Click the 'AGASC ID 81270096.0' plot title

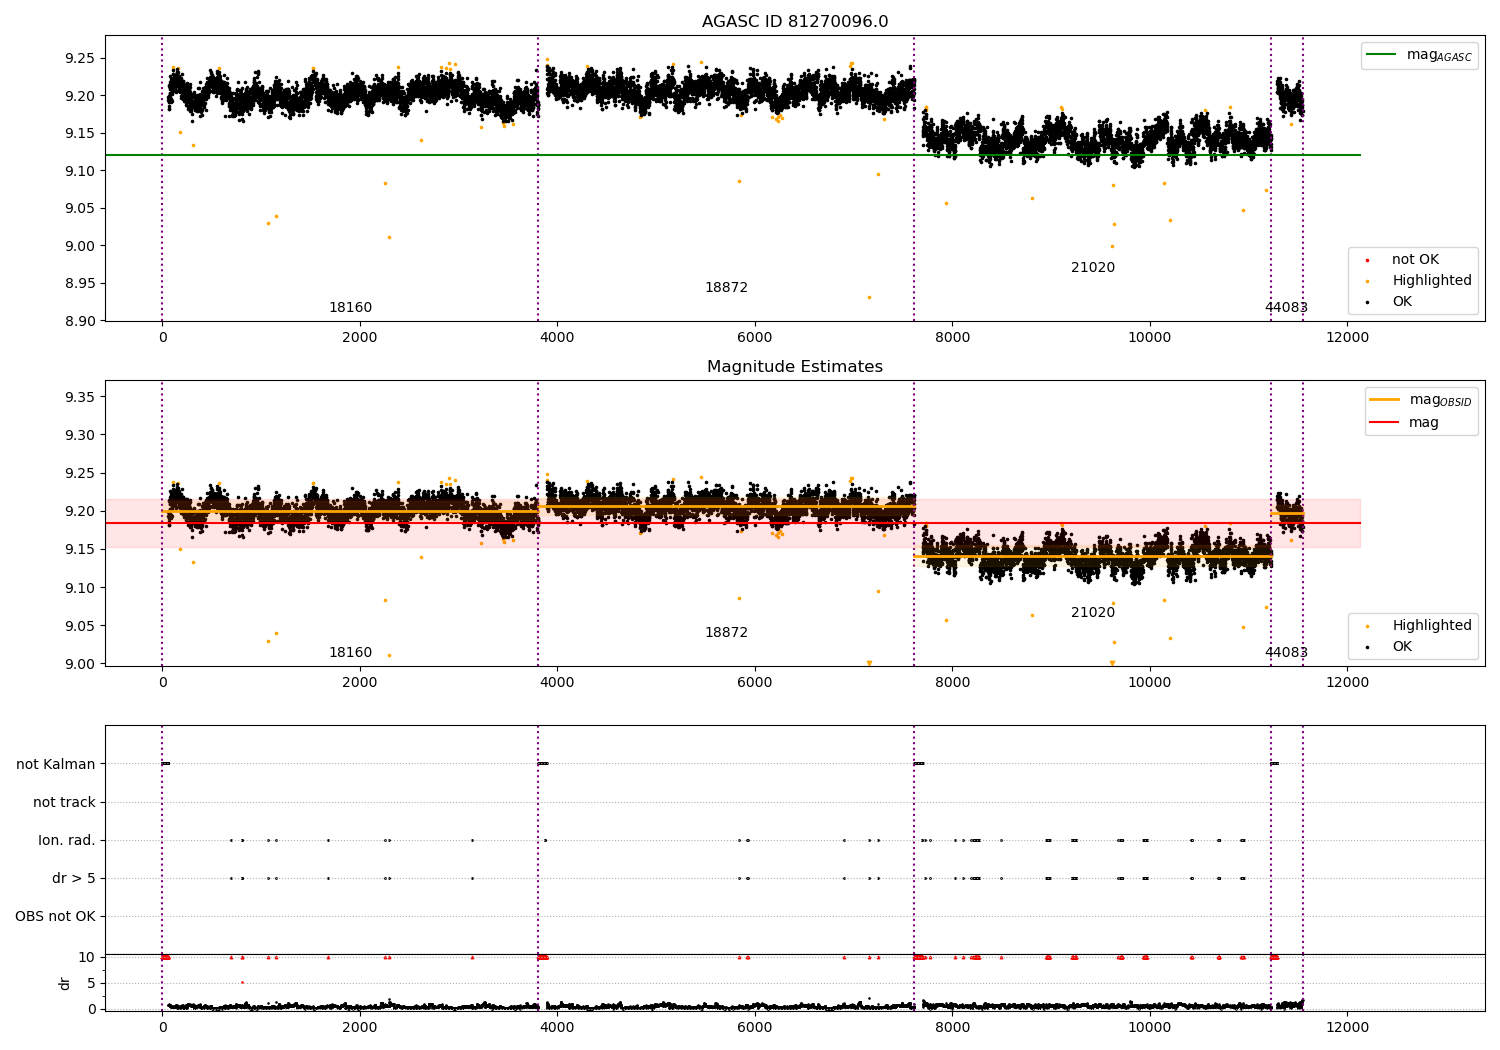point(795,22)
